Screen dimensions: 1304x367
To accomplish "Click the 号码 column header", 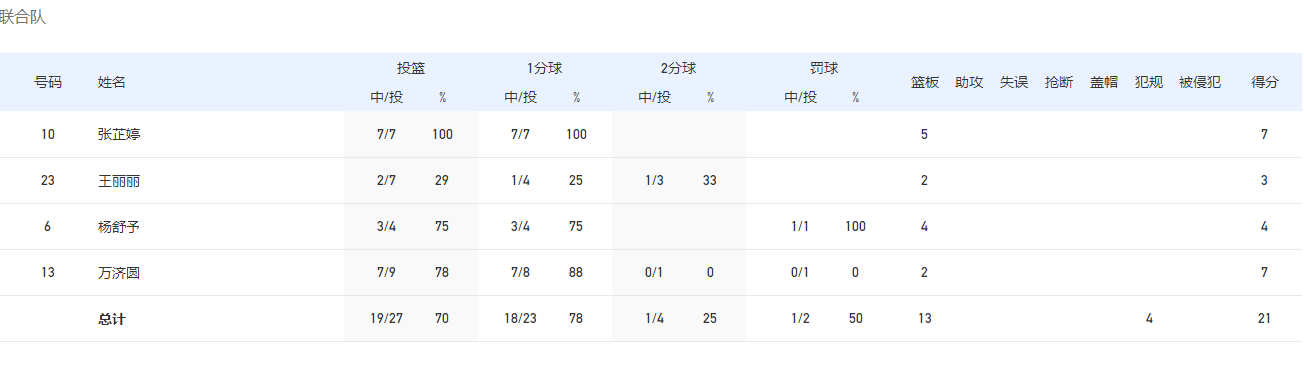I will [x=48, y=82].
